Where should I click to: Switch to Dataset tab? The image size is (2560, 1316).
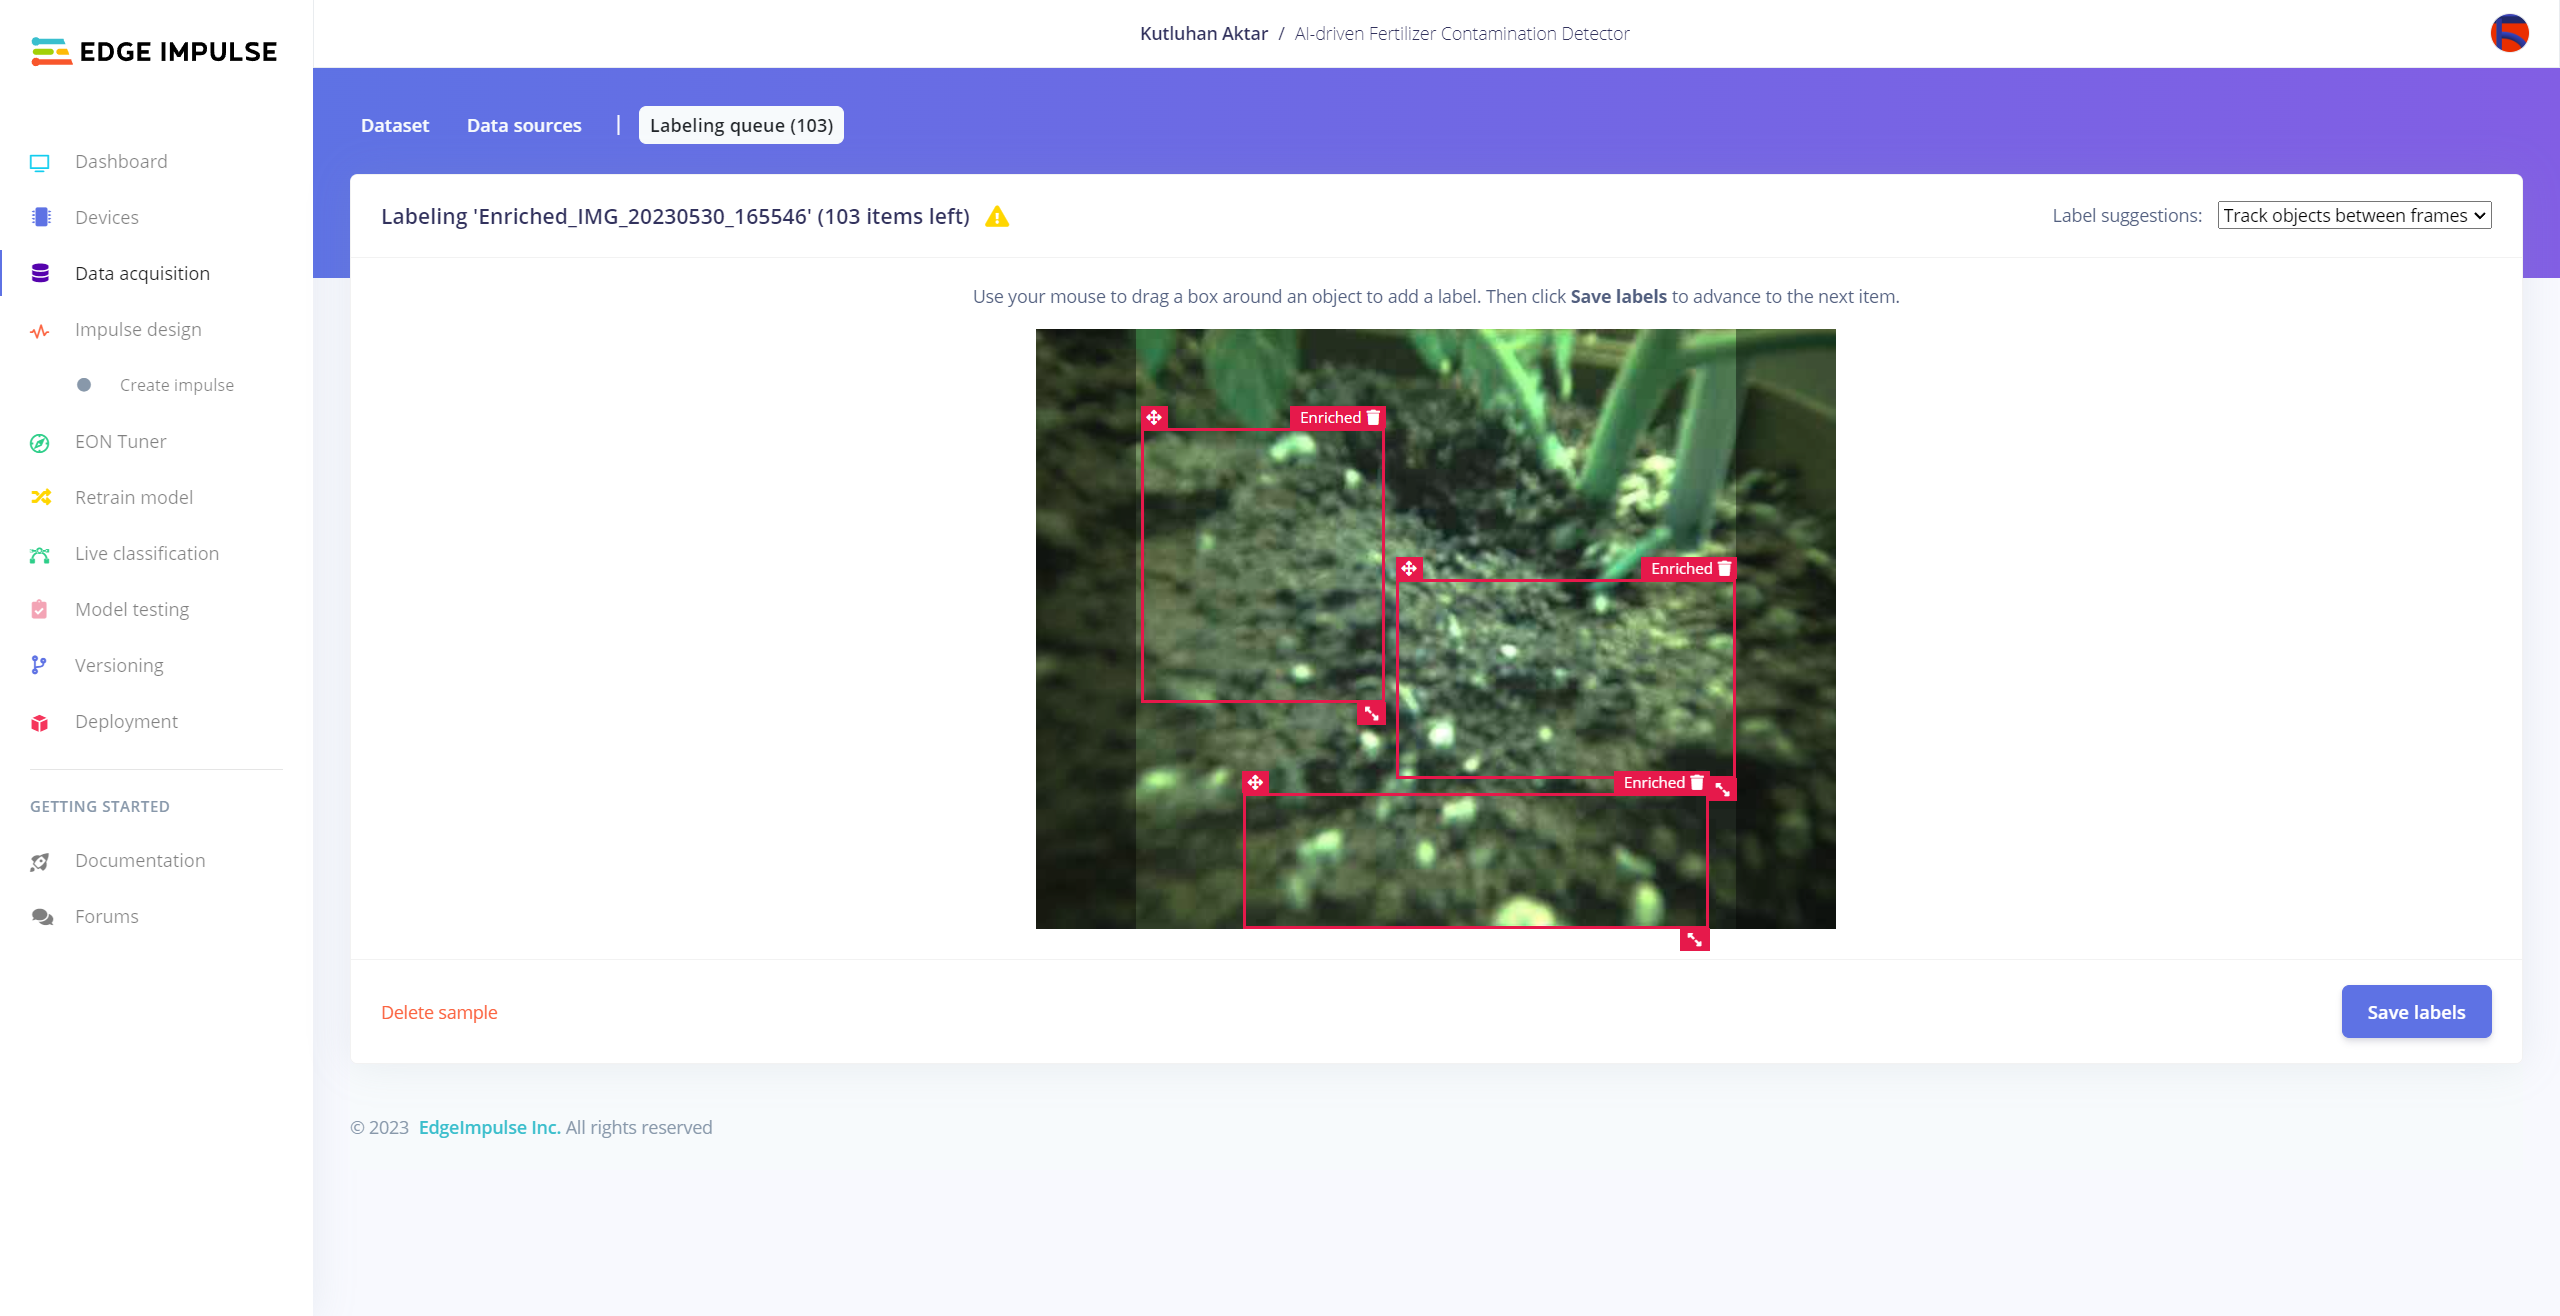click(395, 126)
